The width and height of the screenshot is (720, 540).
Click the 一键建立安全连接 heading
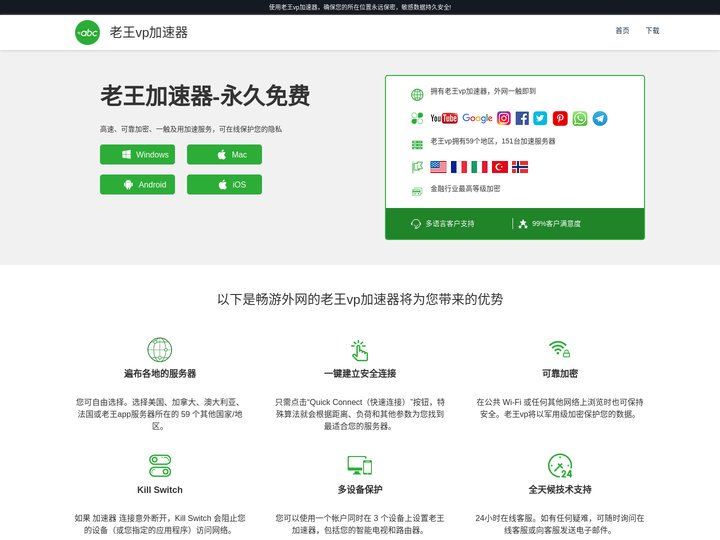[x=360, y=373]
